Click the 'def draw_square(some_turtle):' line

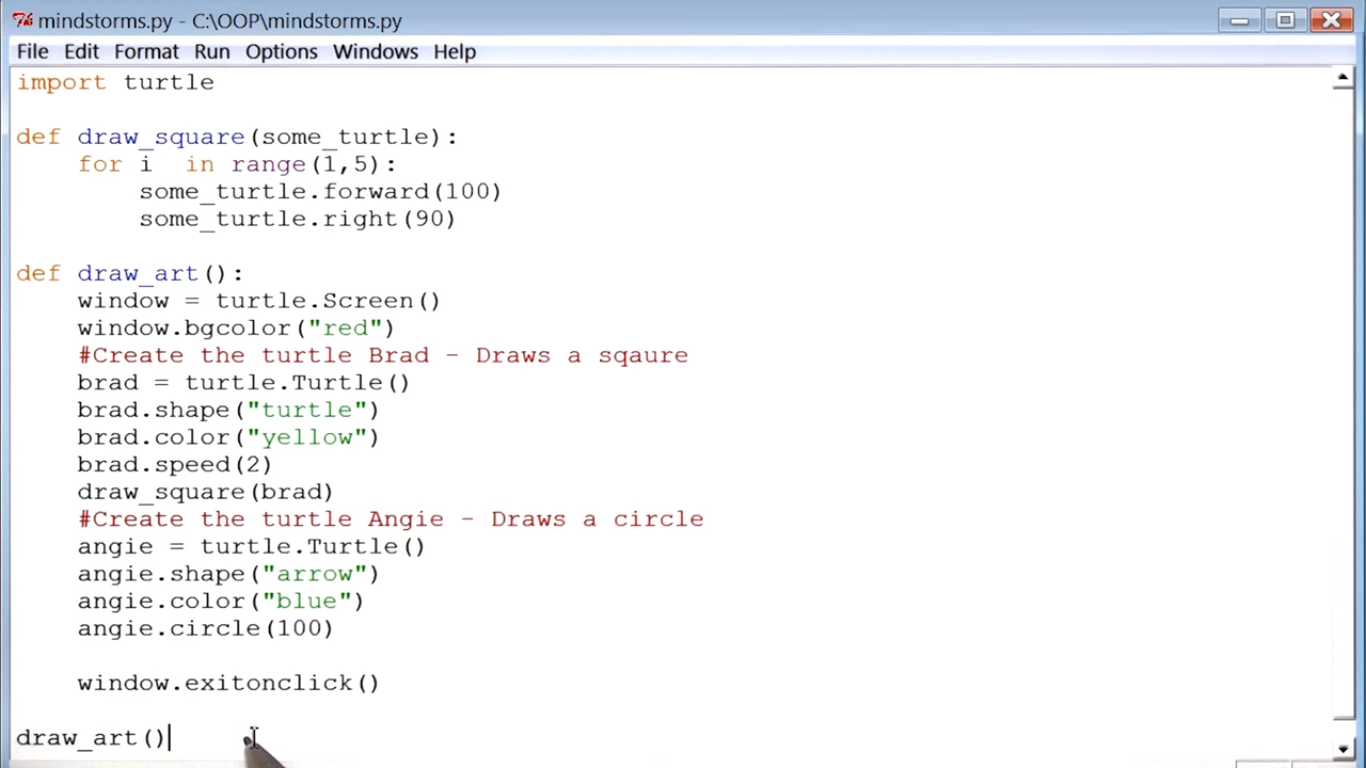pos(237,137)
